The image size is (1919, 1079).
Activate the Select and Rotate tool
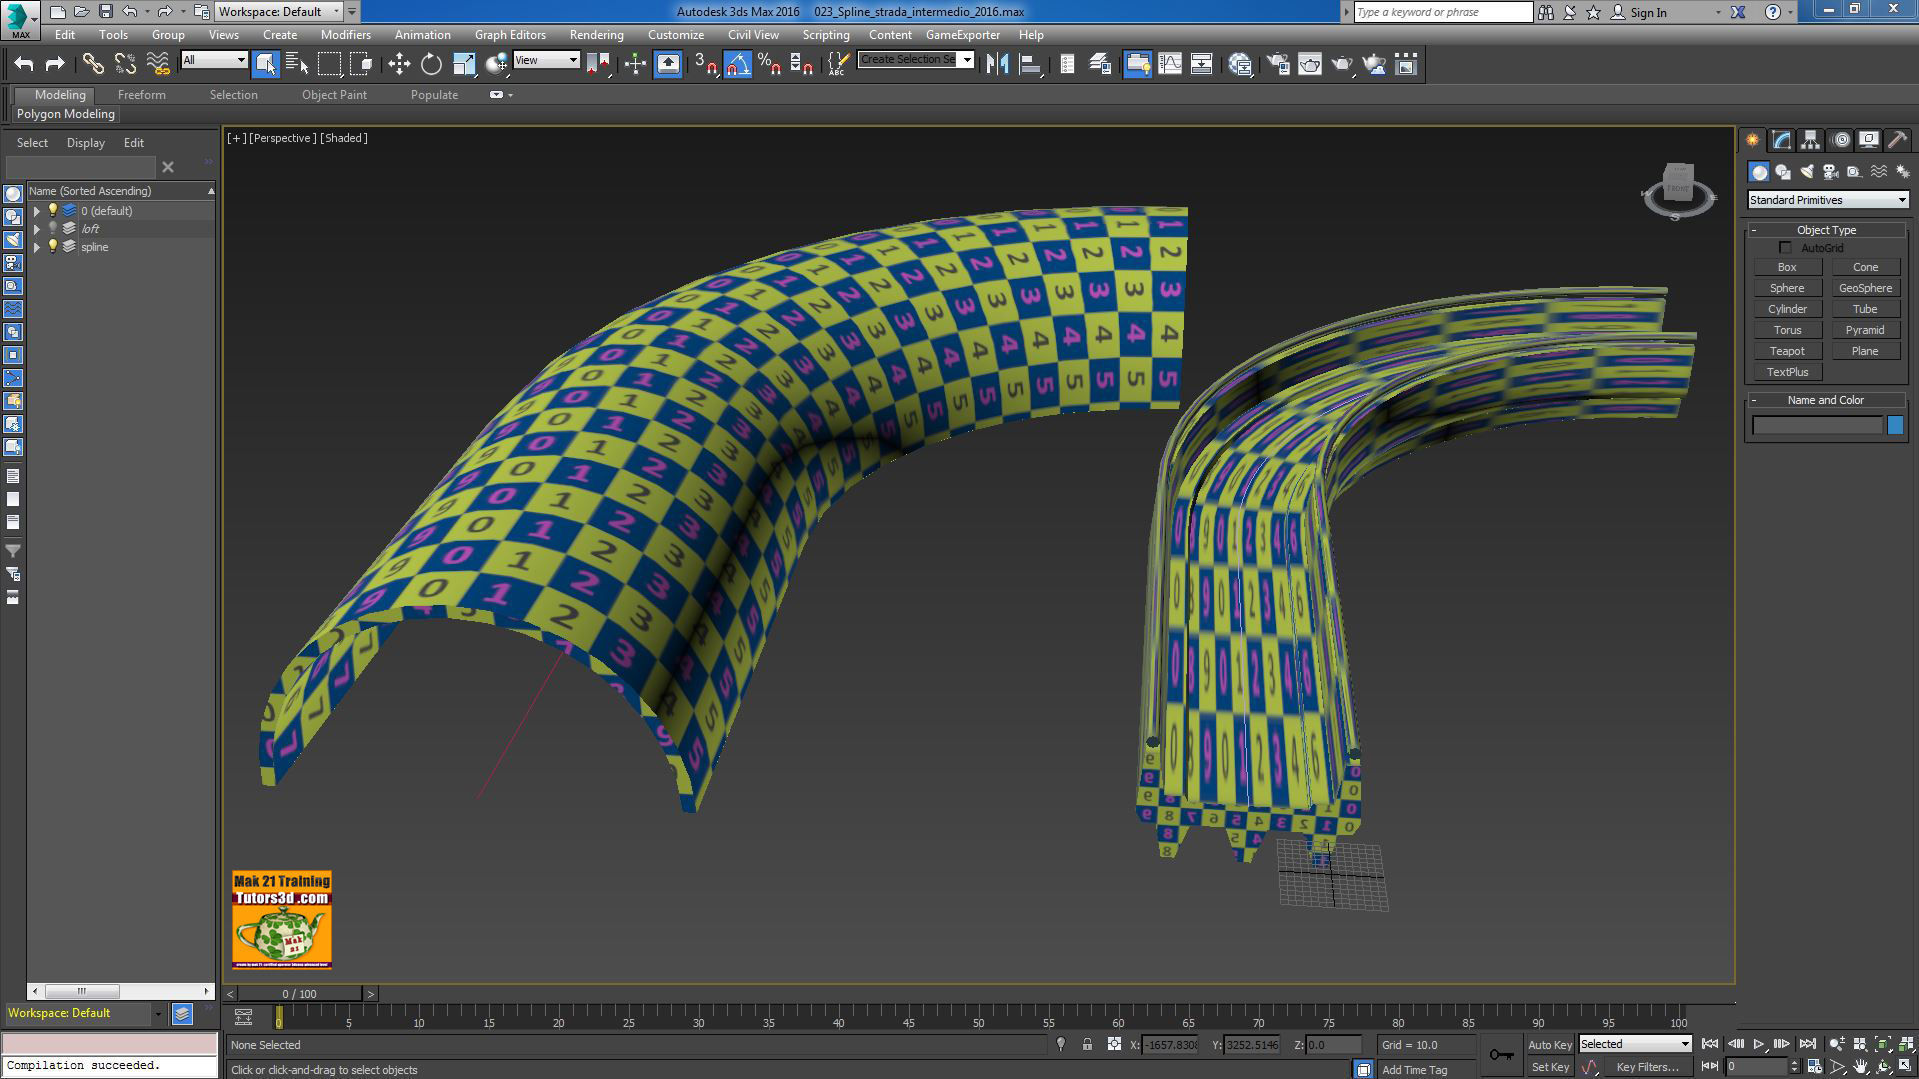tap(431, 64)
